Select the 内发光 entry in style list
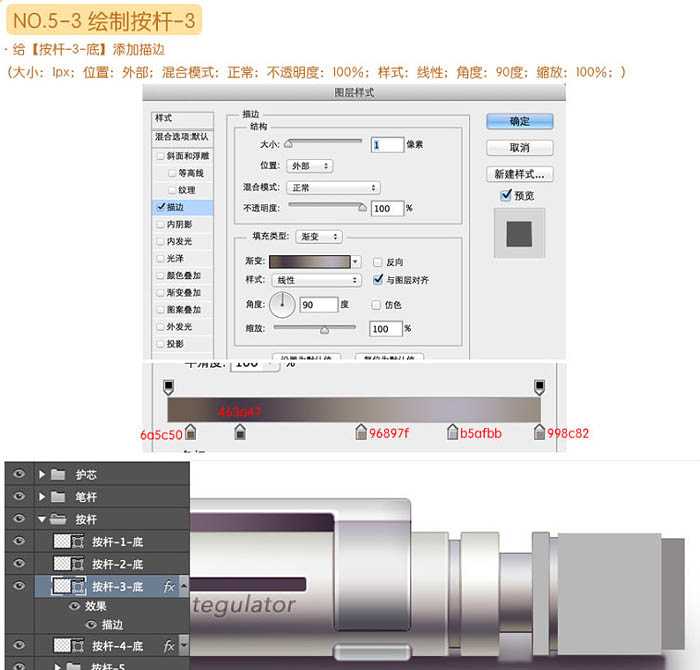The width and height of the screenshot is (700, 670). tap(183, 241)
